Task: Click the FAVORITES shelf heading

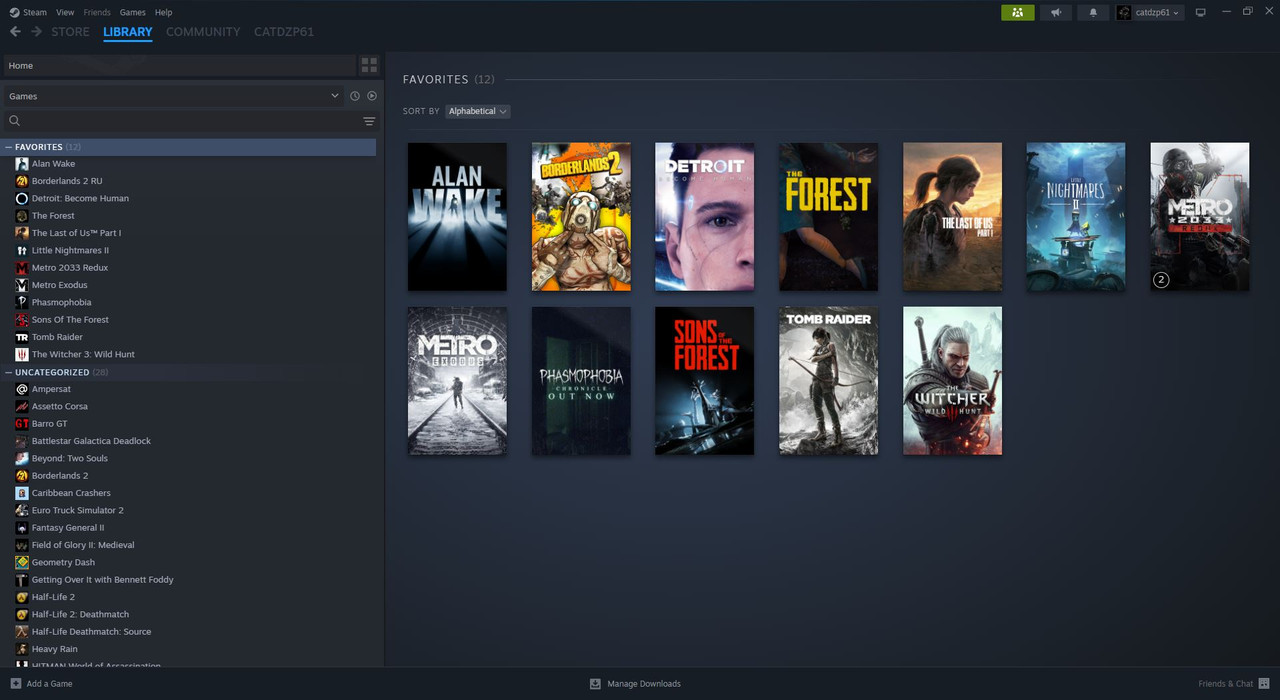Action: pyautogui.click(x=435, y=79)
